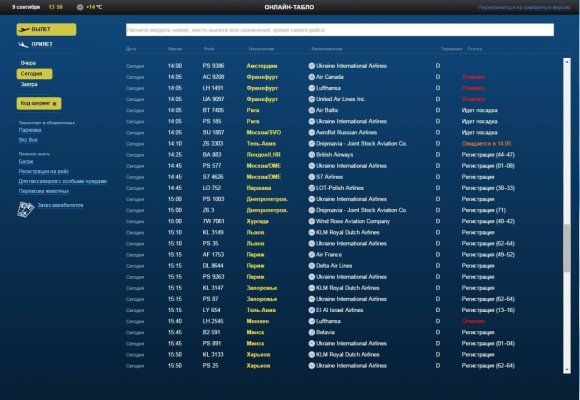The height and width of the screenshot is (400, 580).
Task: Click the Онлайн-табло title
Action: click(x=289, y=7)
